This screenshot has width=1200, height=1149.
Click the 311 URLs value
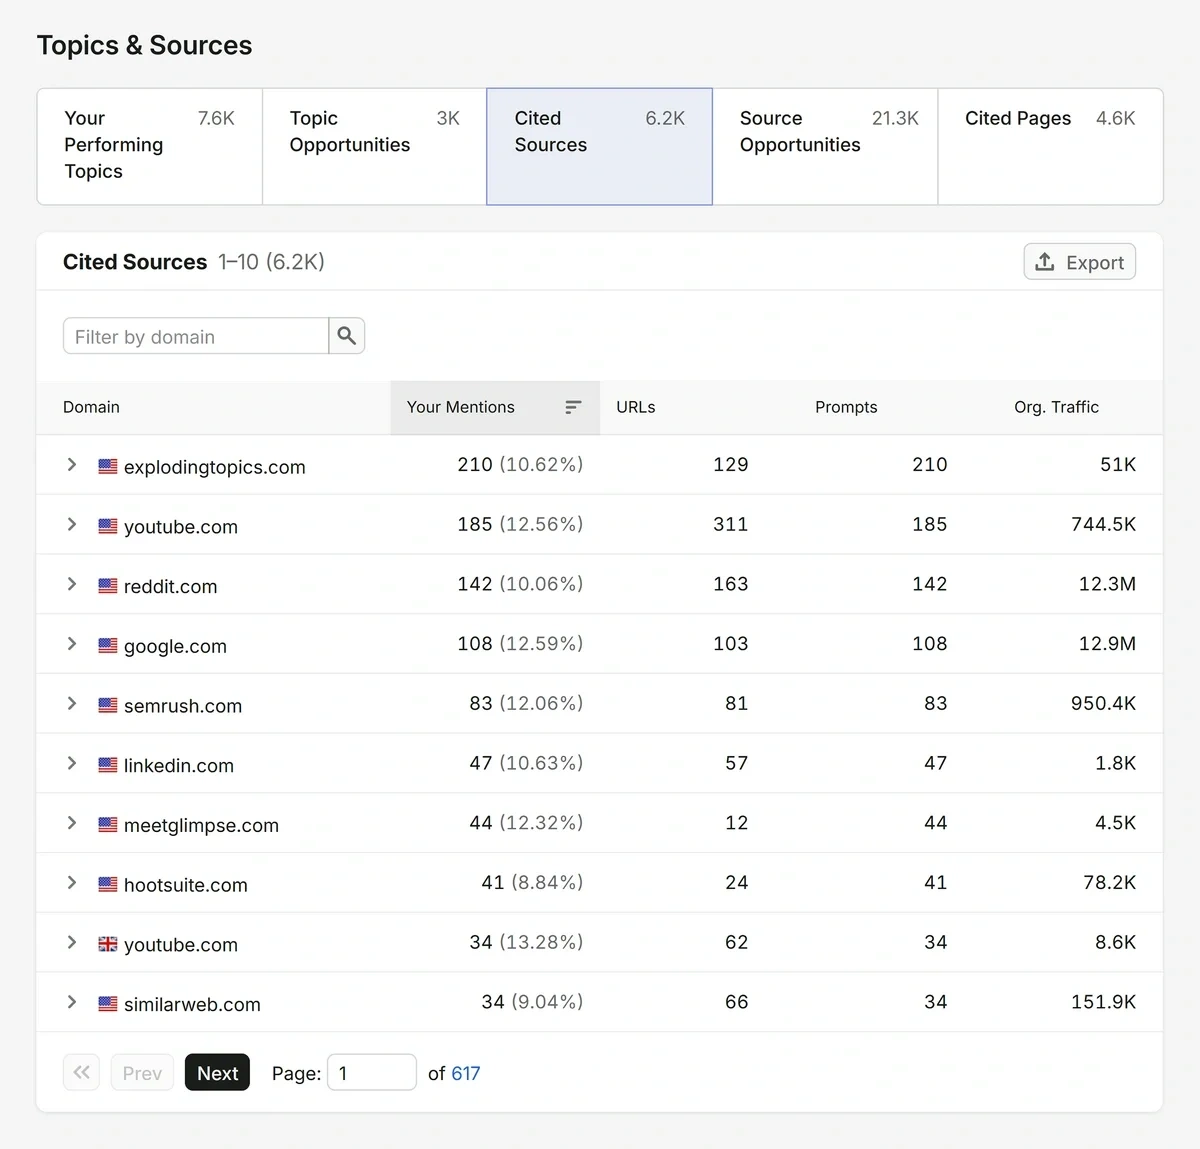click(x=731, y=524)
